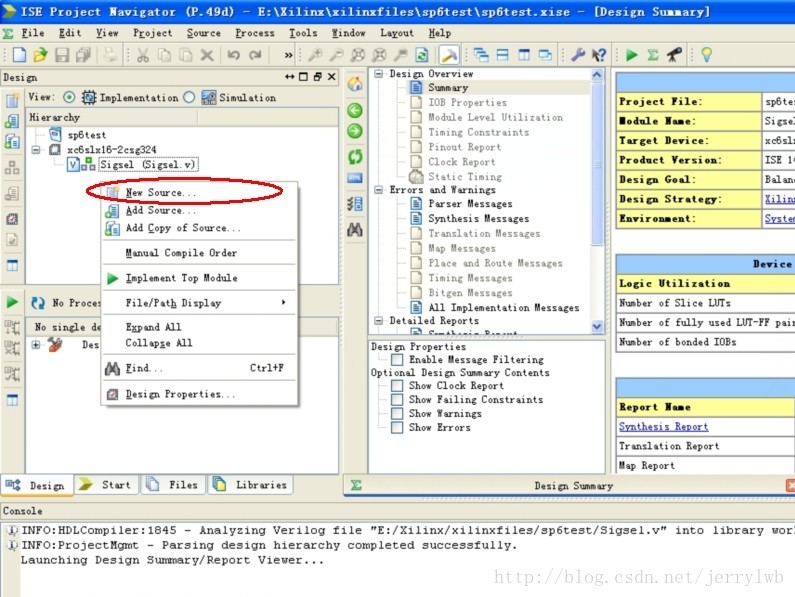Viewport: 795px width, 597px height.
Task: Select Implement Top Module menu entry
Action: 199,278
